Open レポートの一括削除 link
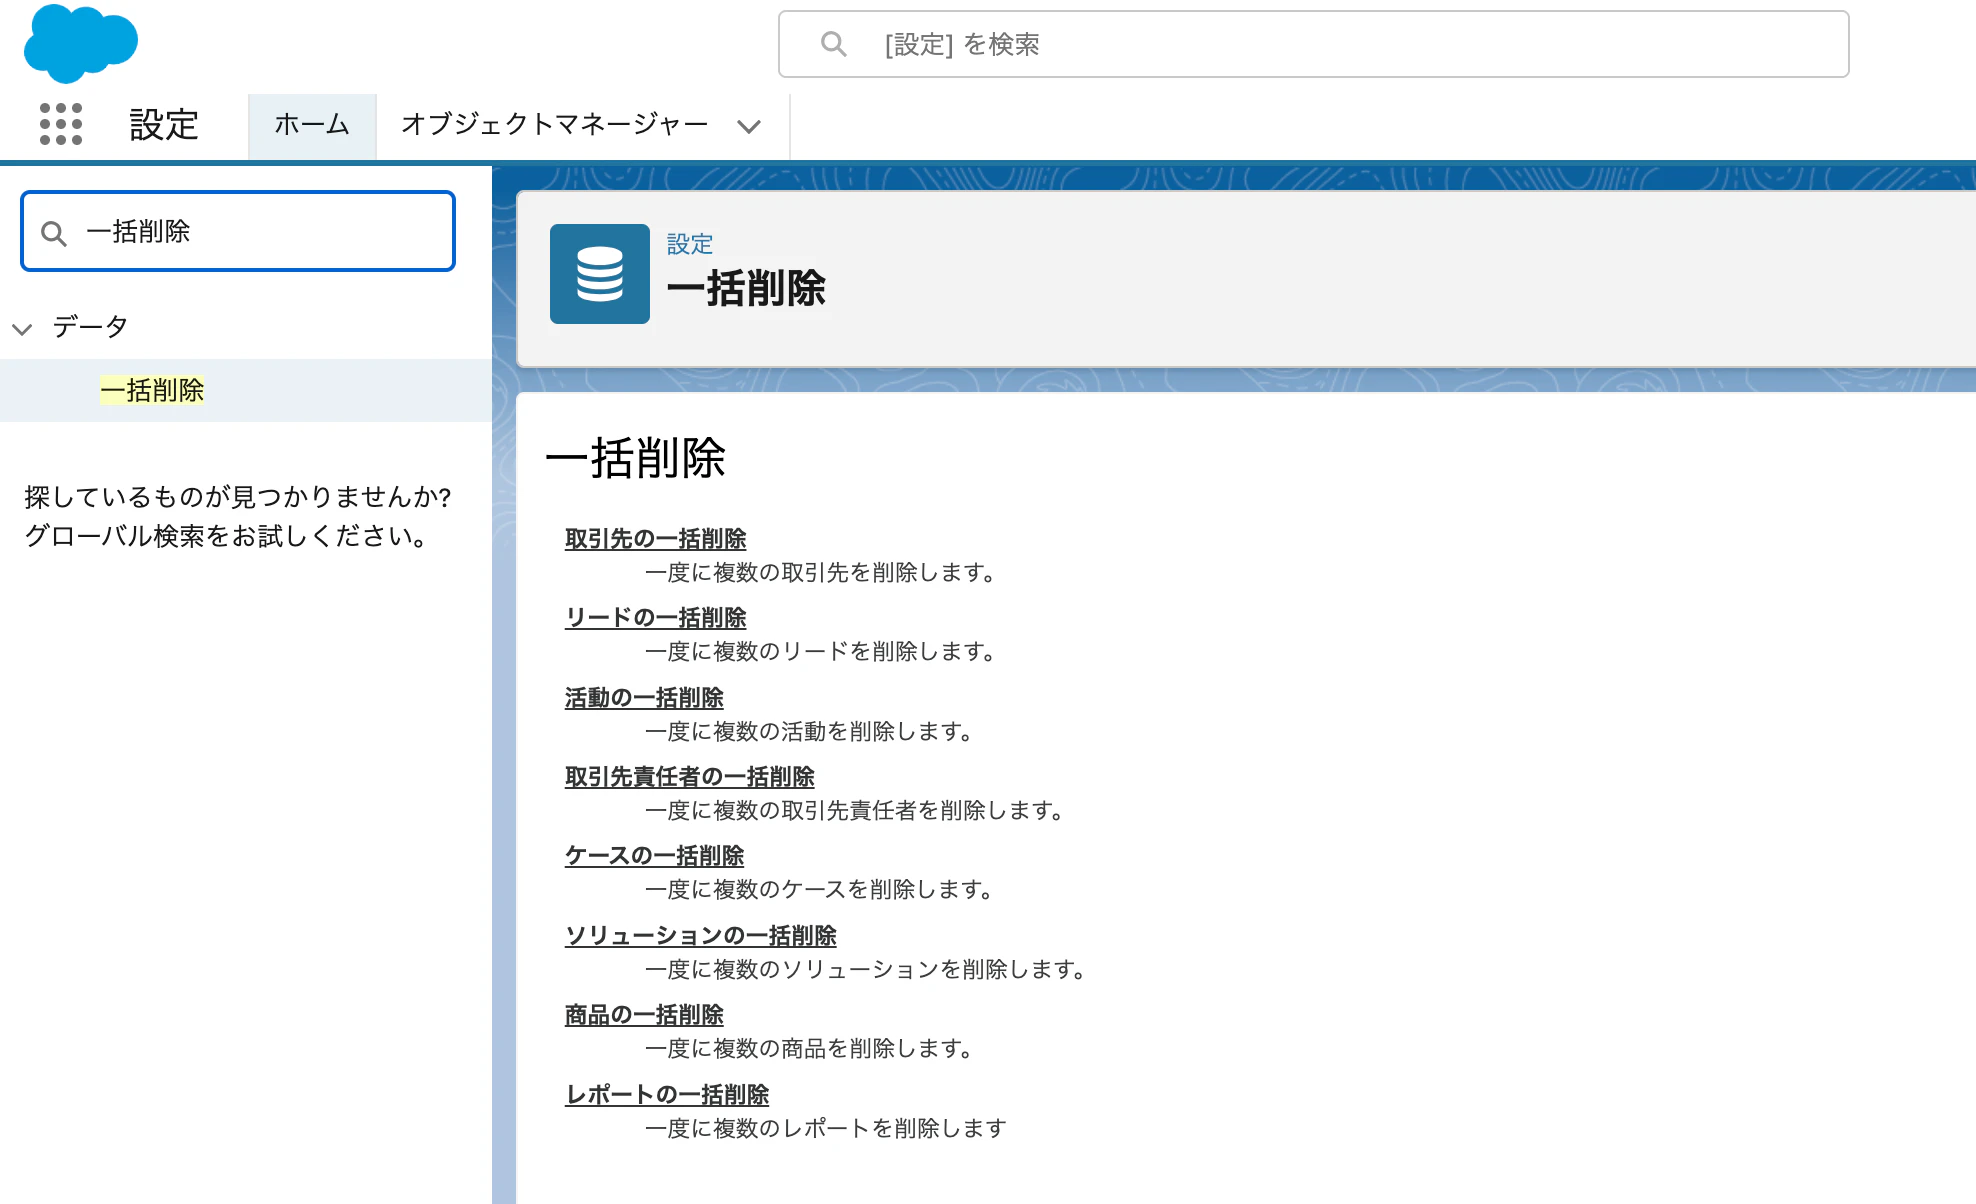This screenshot has width=1976, height=1204. pyautogui.click(x=667, y=1094)
